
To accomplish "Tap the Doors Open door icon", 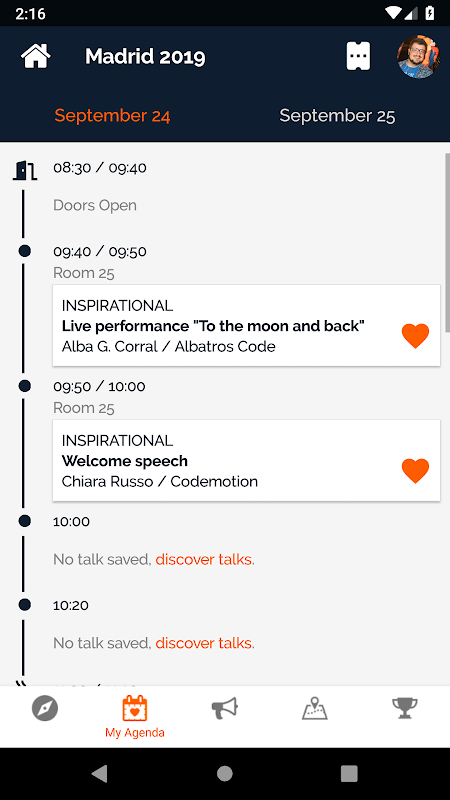I will 24,170.
